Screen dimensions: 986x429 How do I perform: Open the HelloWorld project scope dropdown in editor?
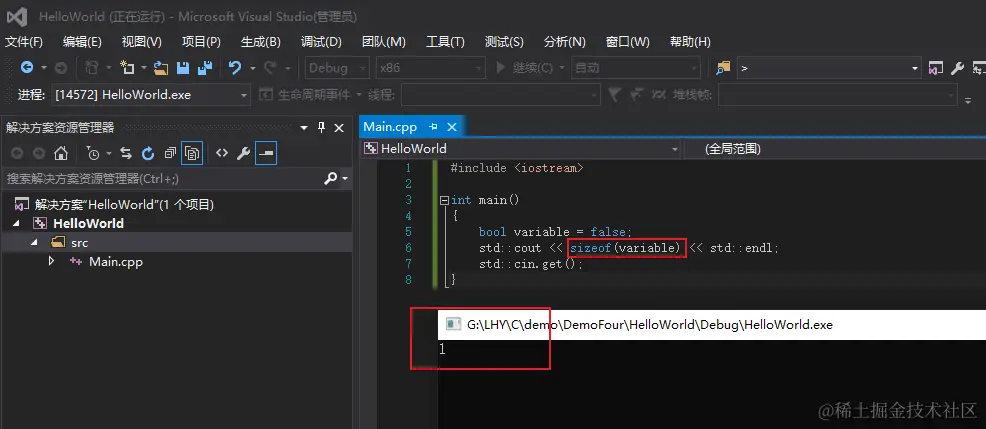click(521, 148)
